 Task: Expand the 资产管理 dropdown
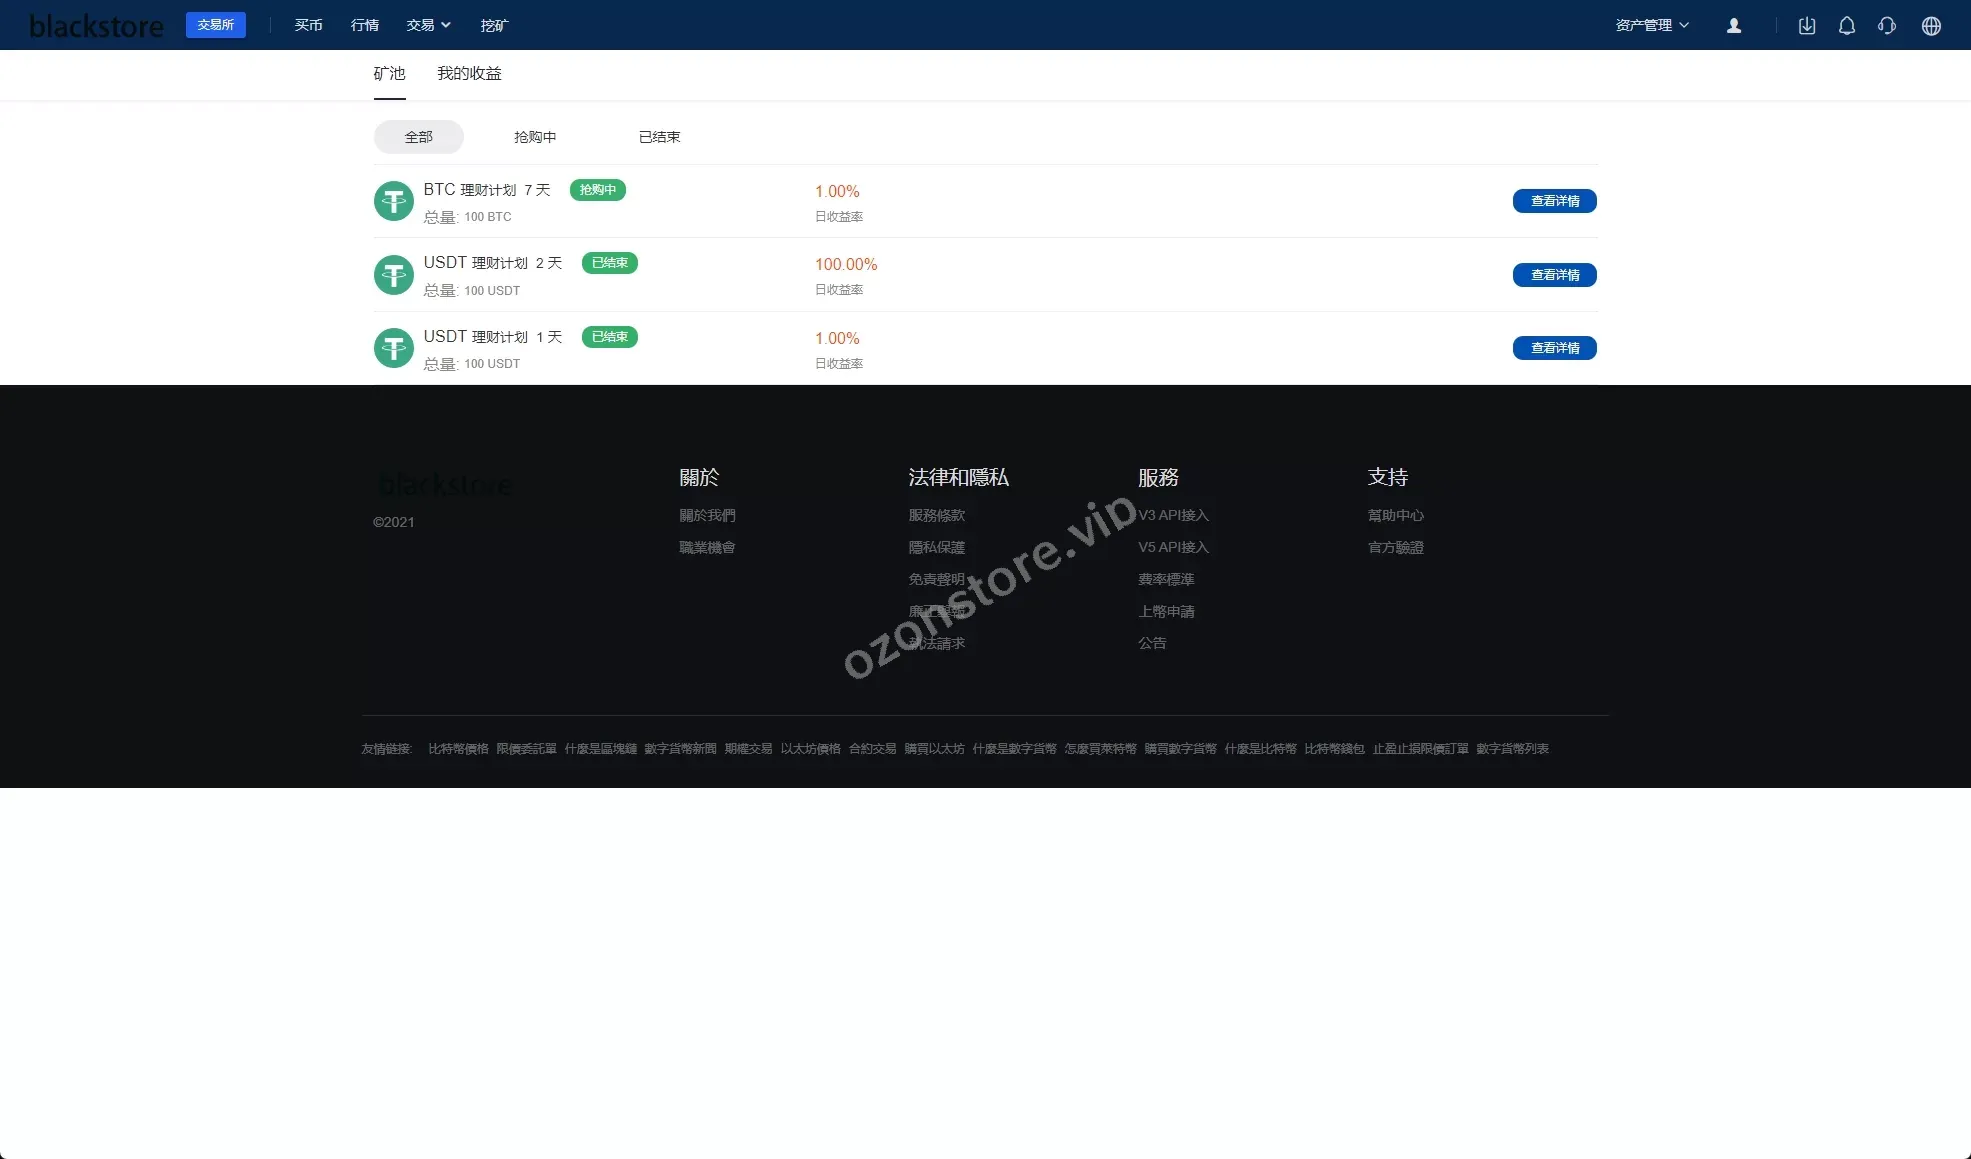[x=1651, y=25]
